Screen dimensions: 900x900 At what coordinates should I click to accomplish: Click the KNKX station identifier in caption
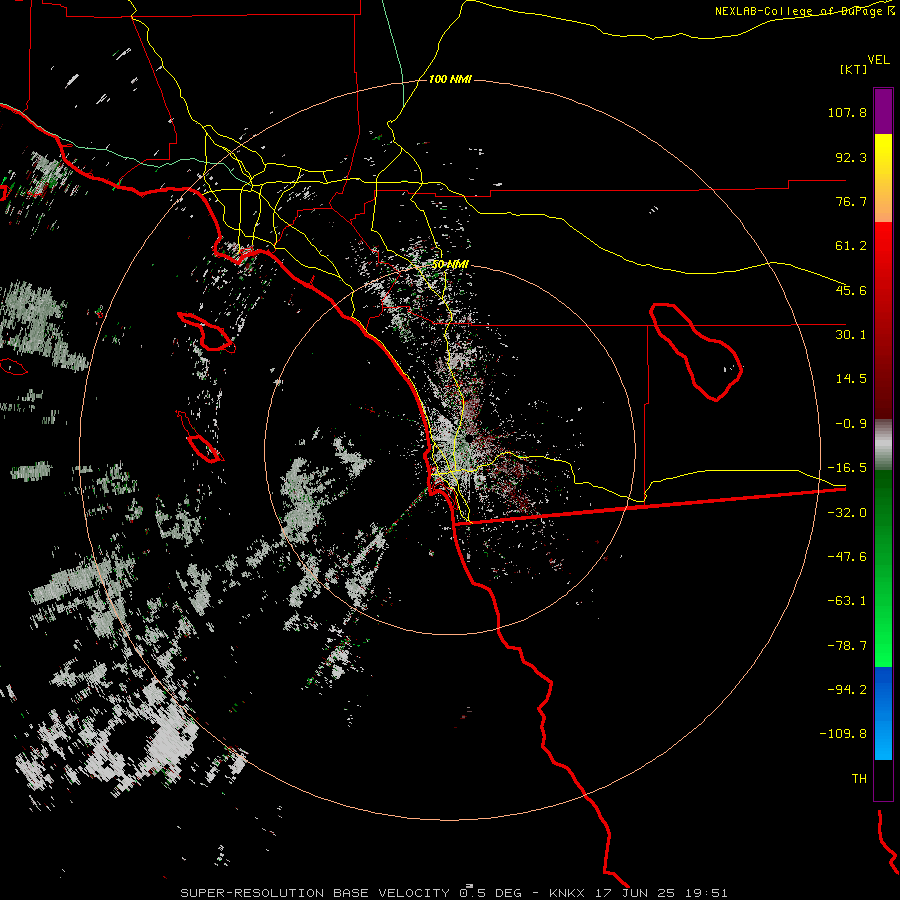(567, 893)
